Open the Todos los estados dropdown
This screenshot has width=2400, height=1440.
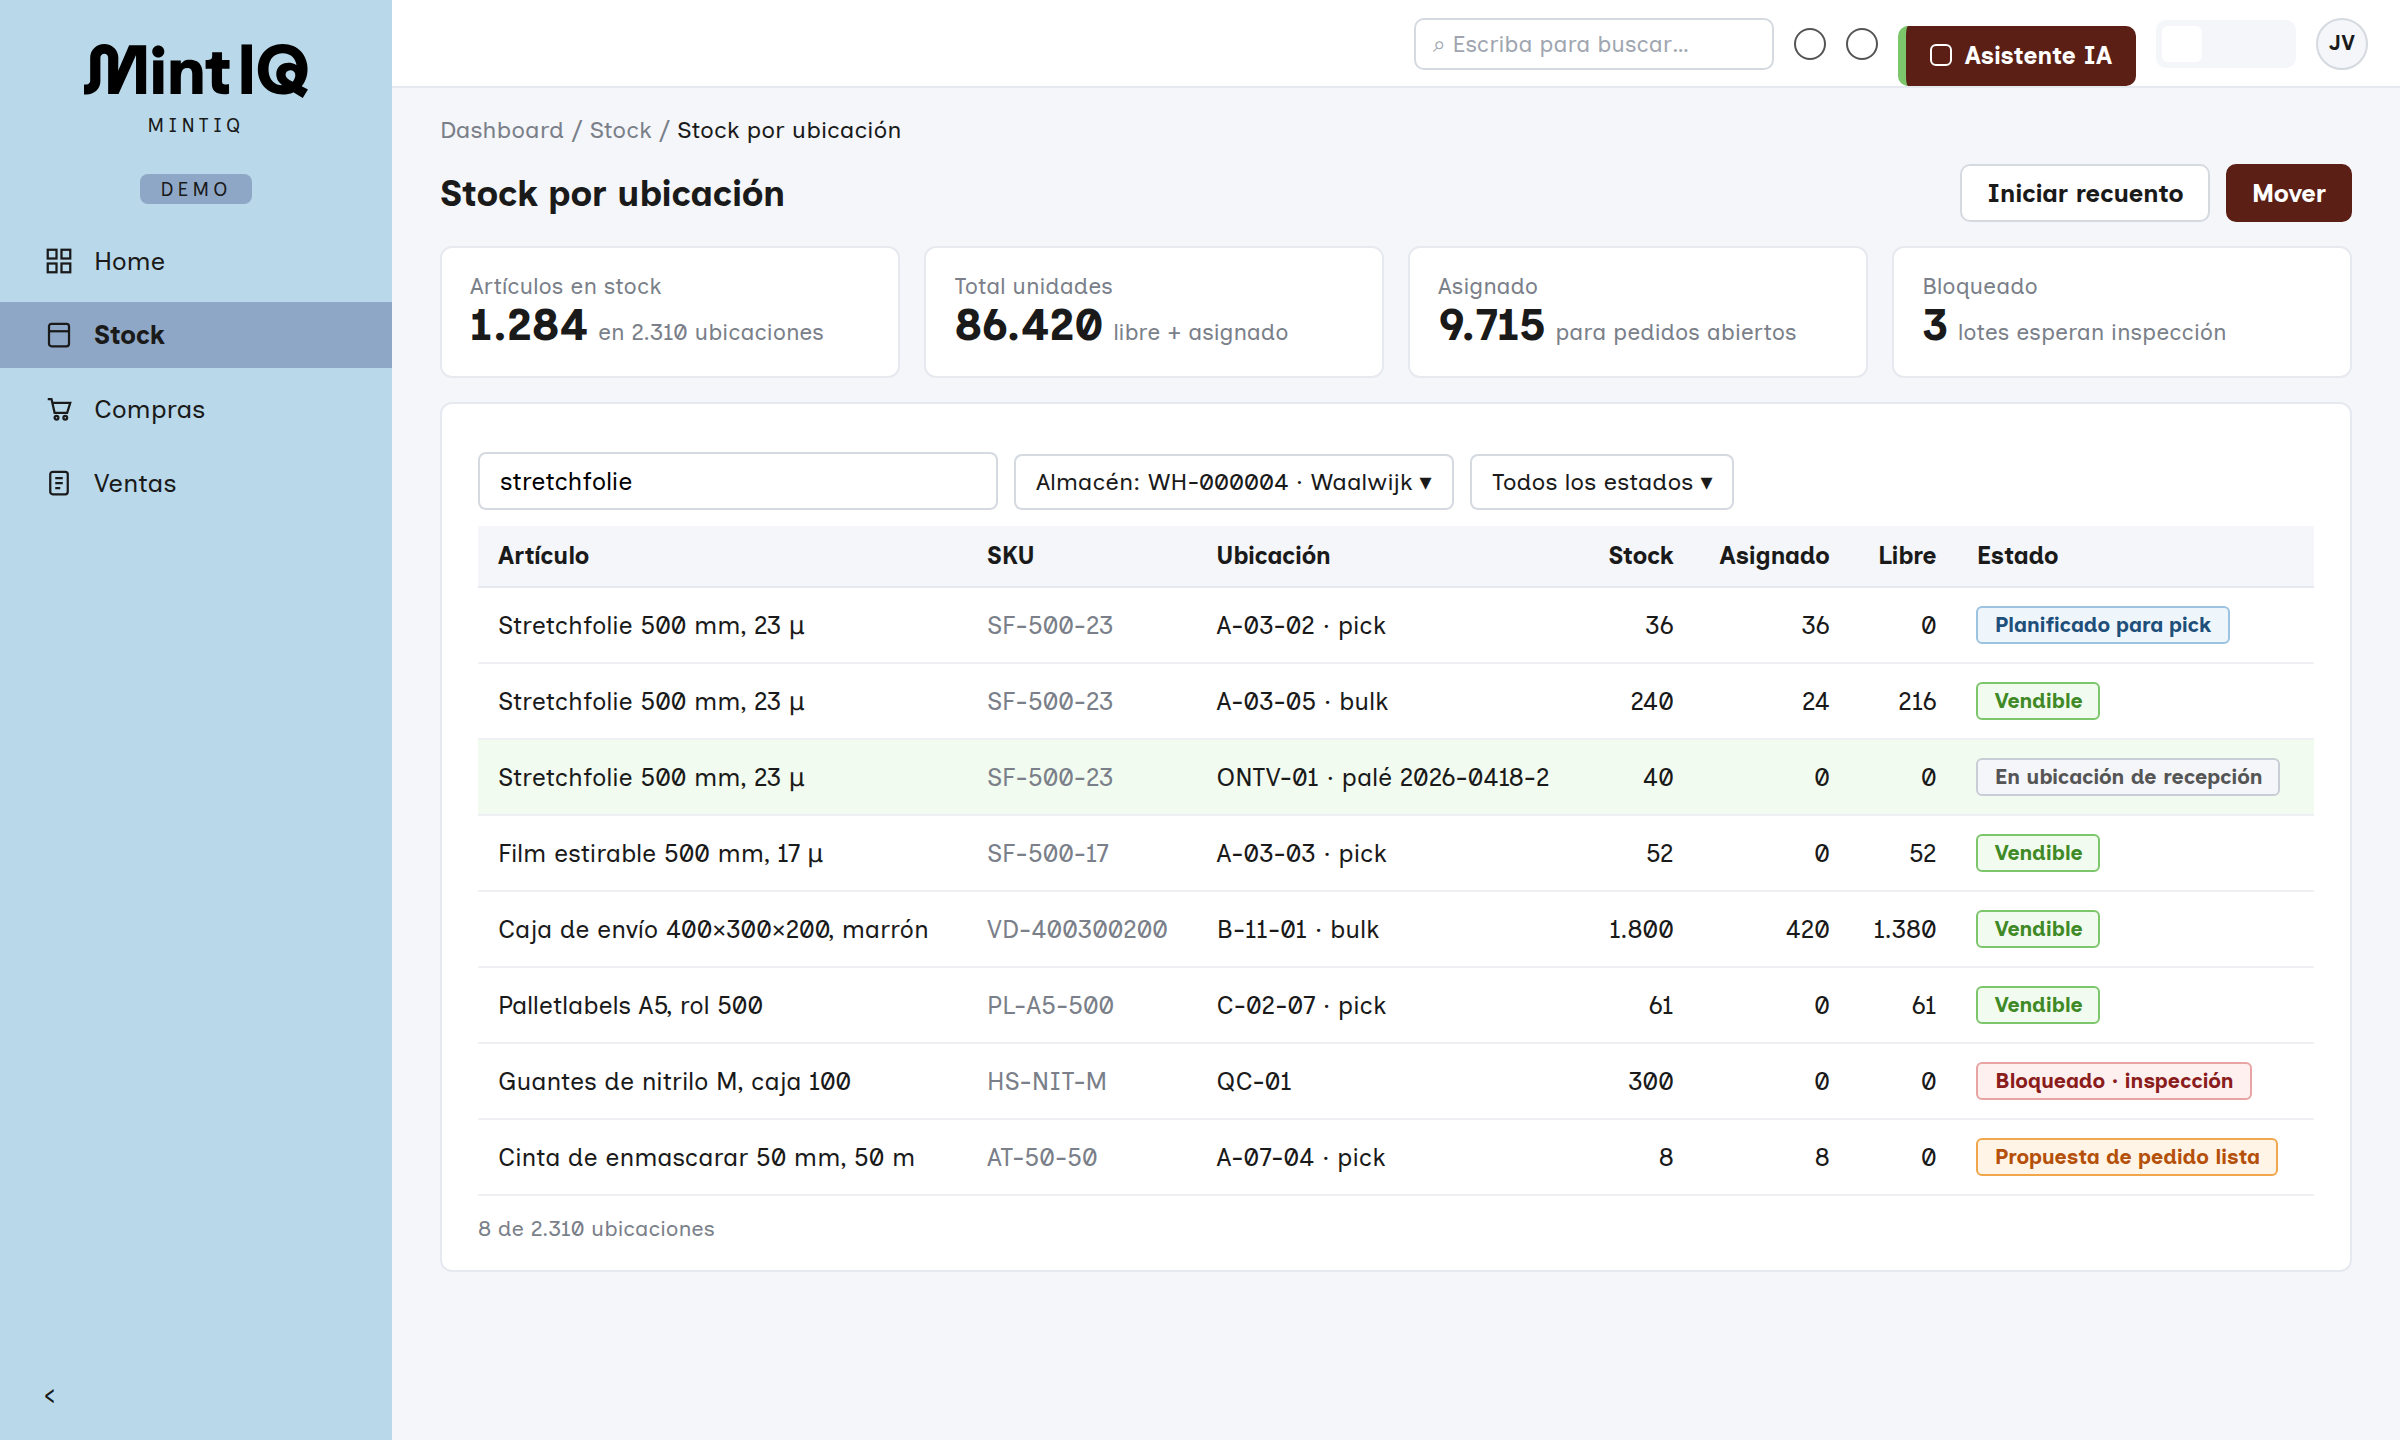click(x=1601, y=482)
